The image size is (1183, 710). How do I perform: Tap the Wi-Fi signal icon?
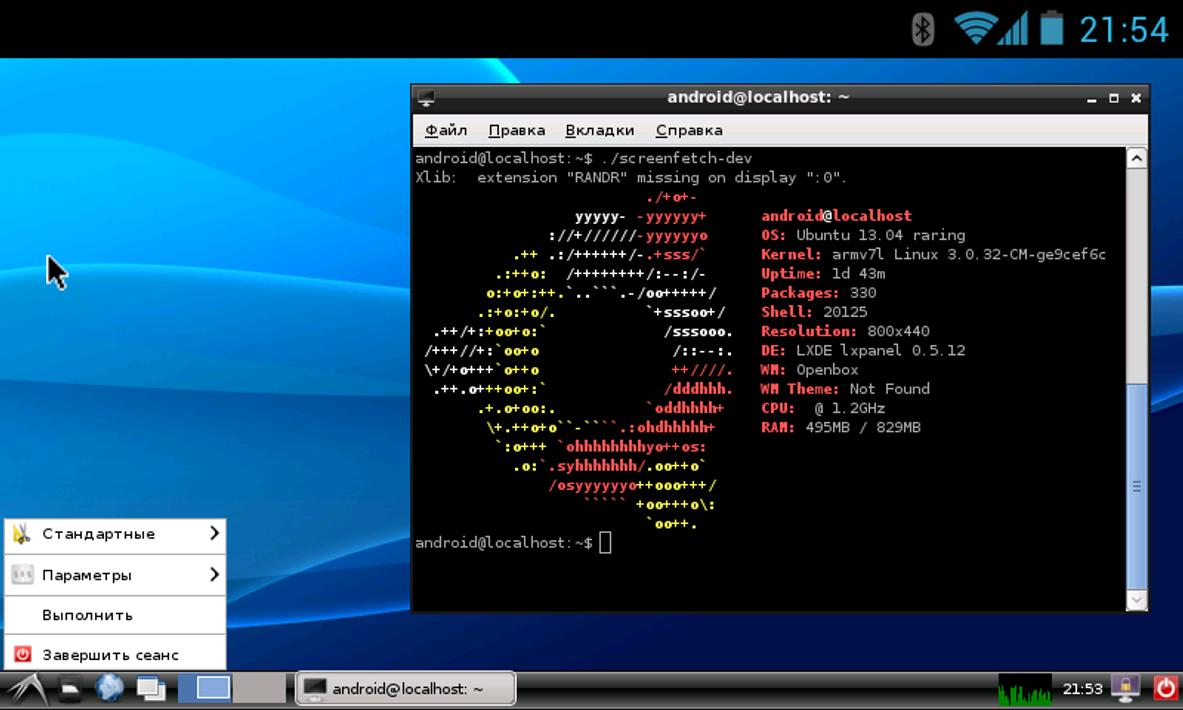click(x=975, y=29)
